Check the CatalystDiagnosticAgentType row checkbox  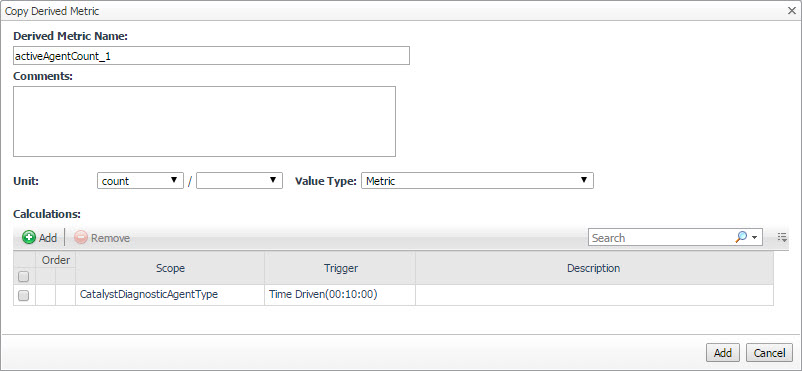(23, 295)
